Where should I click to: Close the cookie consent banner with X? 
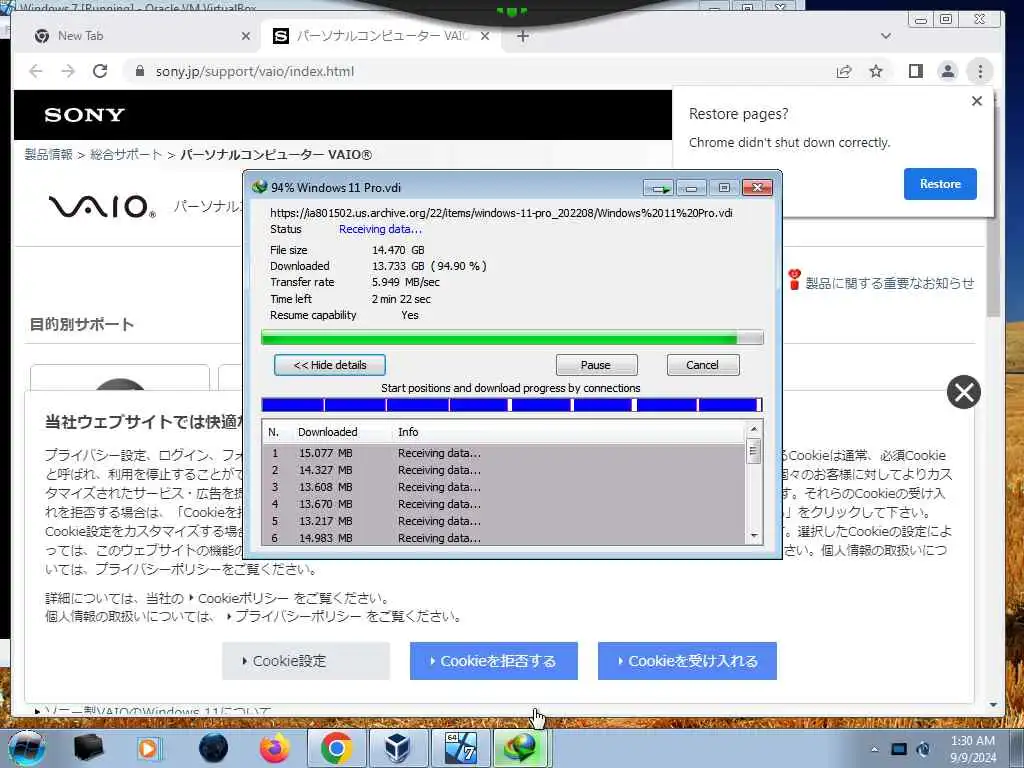(x=963, y=392)
